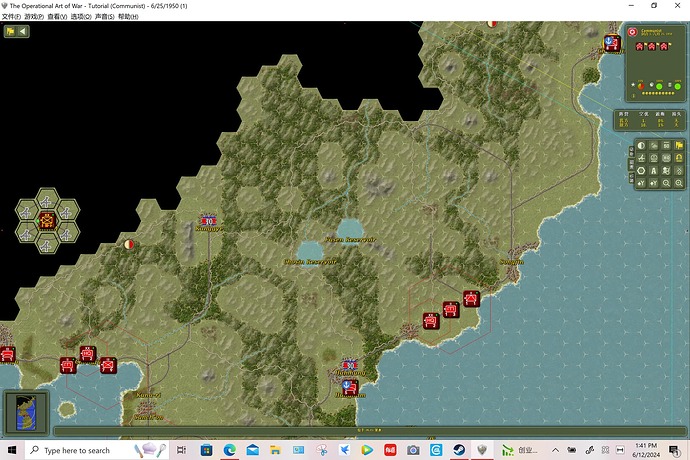Open Steam from the taskbar
The width and height of the screenshot is (690, 460).
coord(459,450)
